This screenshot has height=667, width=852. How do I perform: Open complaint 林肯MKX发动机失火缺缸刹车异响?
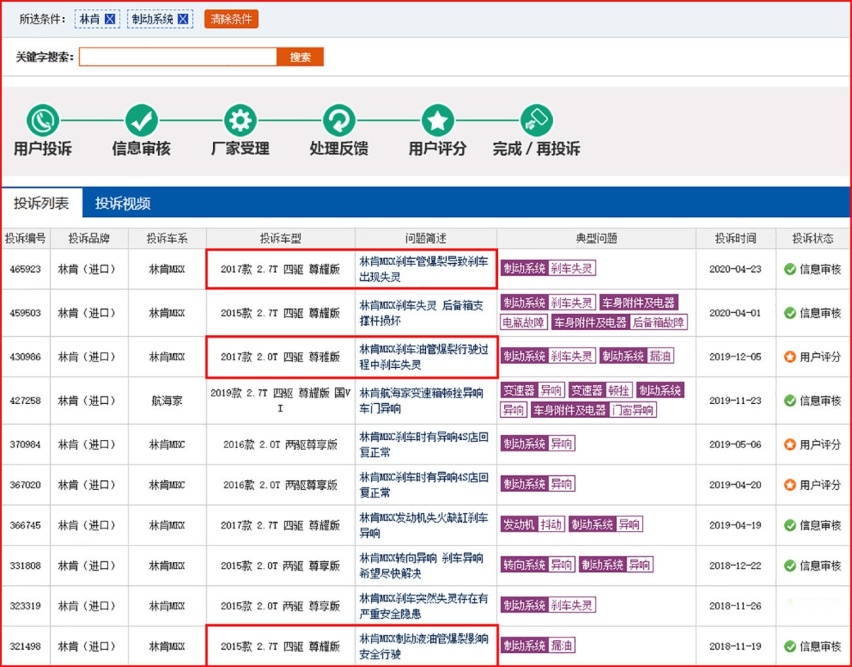click(424, 525)
